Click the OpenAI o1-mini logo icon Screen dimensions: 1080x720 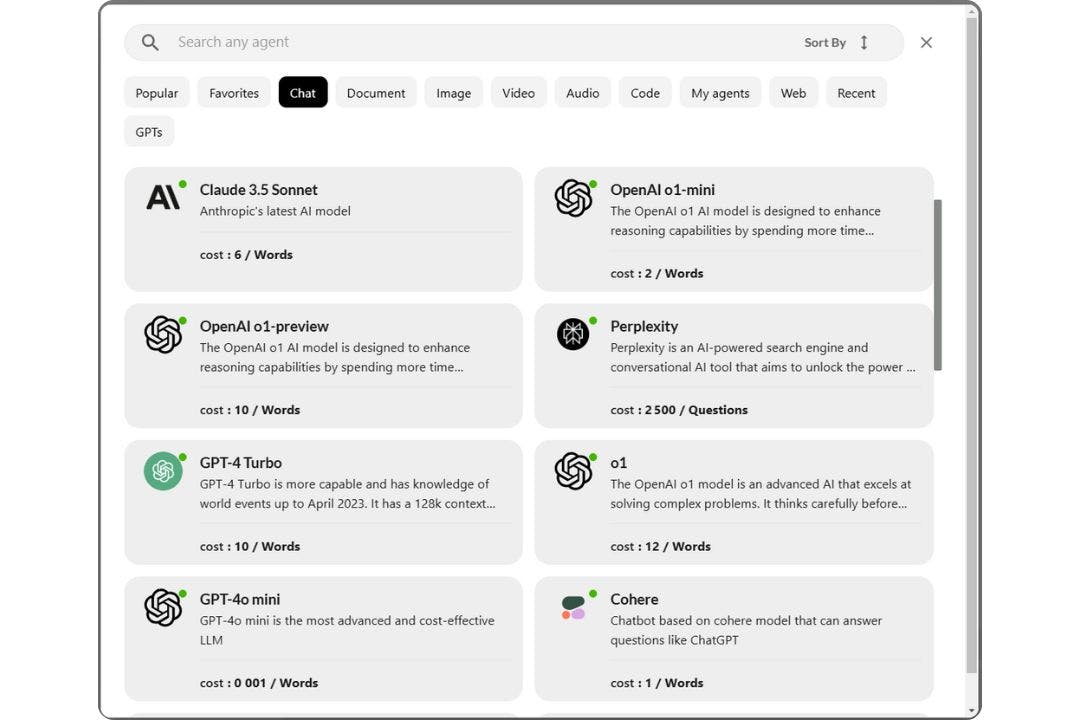click(x=572, y=198)
